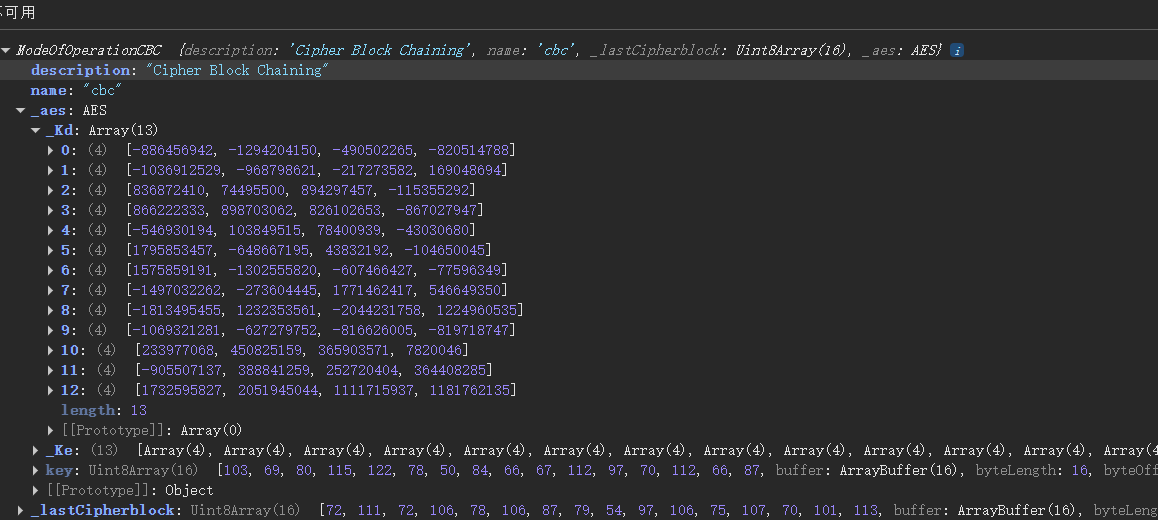Collapse the ModeOfOperationCBC object
The height and width of the screenshot is (520, 1158).
(x=6, y=50)
